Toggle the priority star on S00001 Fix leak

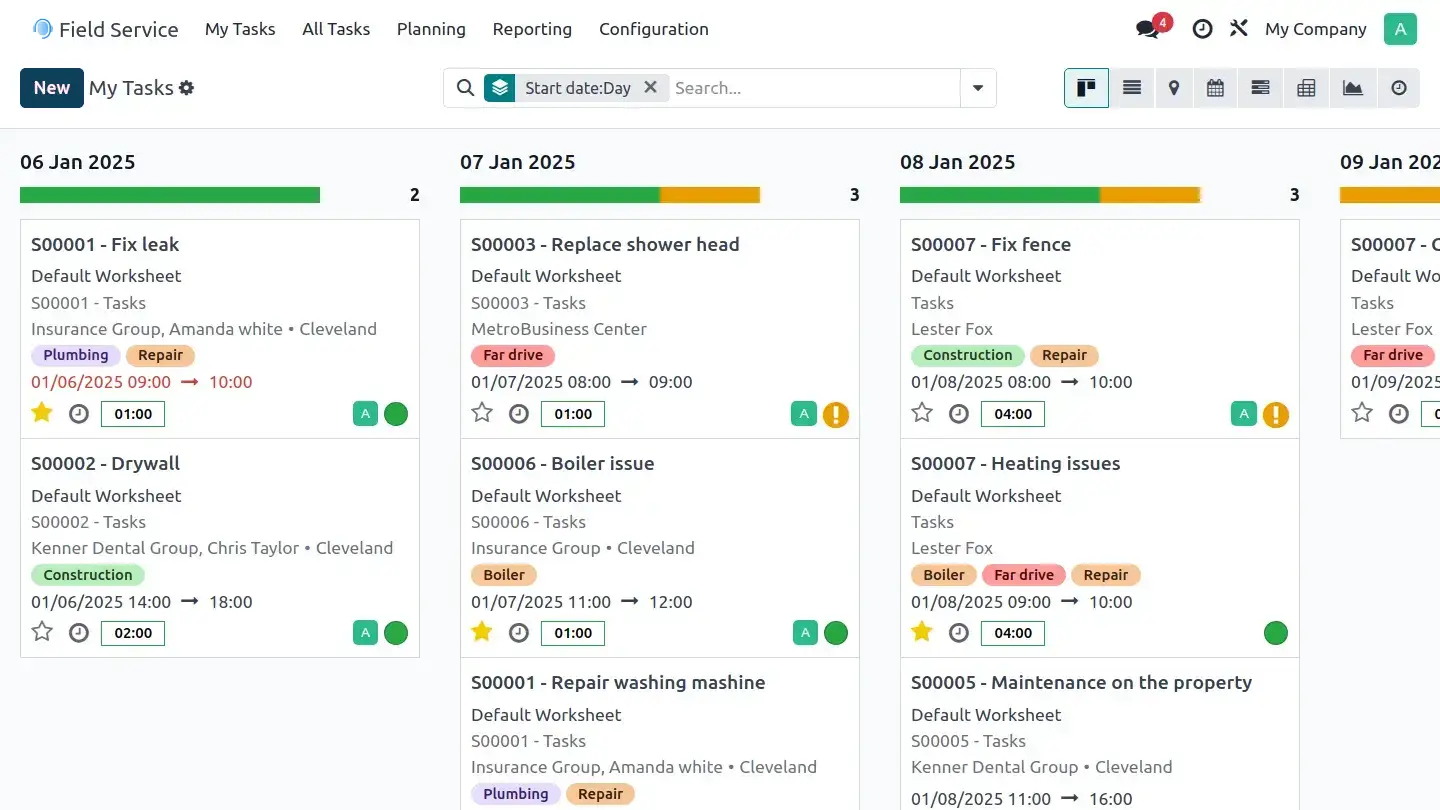click(x=42, y=413)
